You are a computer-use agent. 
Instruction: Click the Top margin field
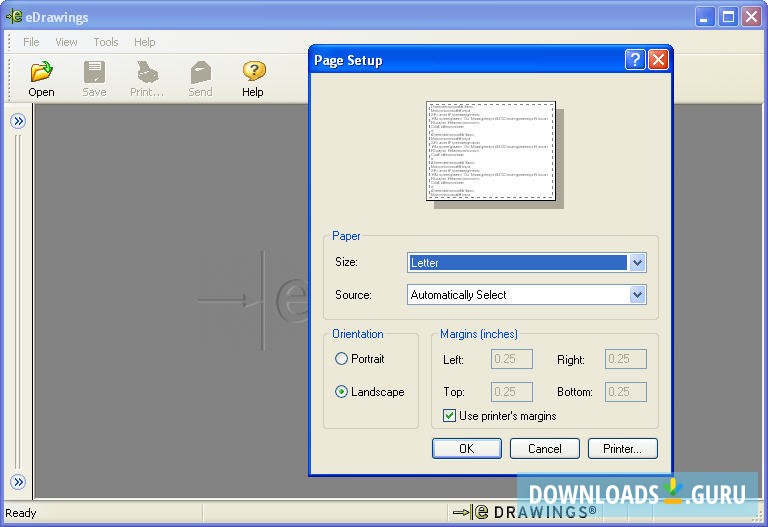(512, 392)
